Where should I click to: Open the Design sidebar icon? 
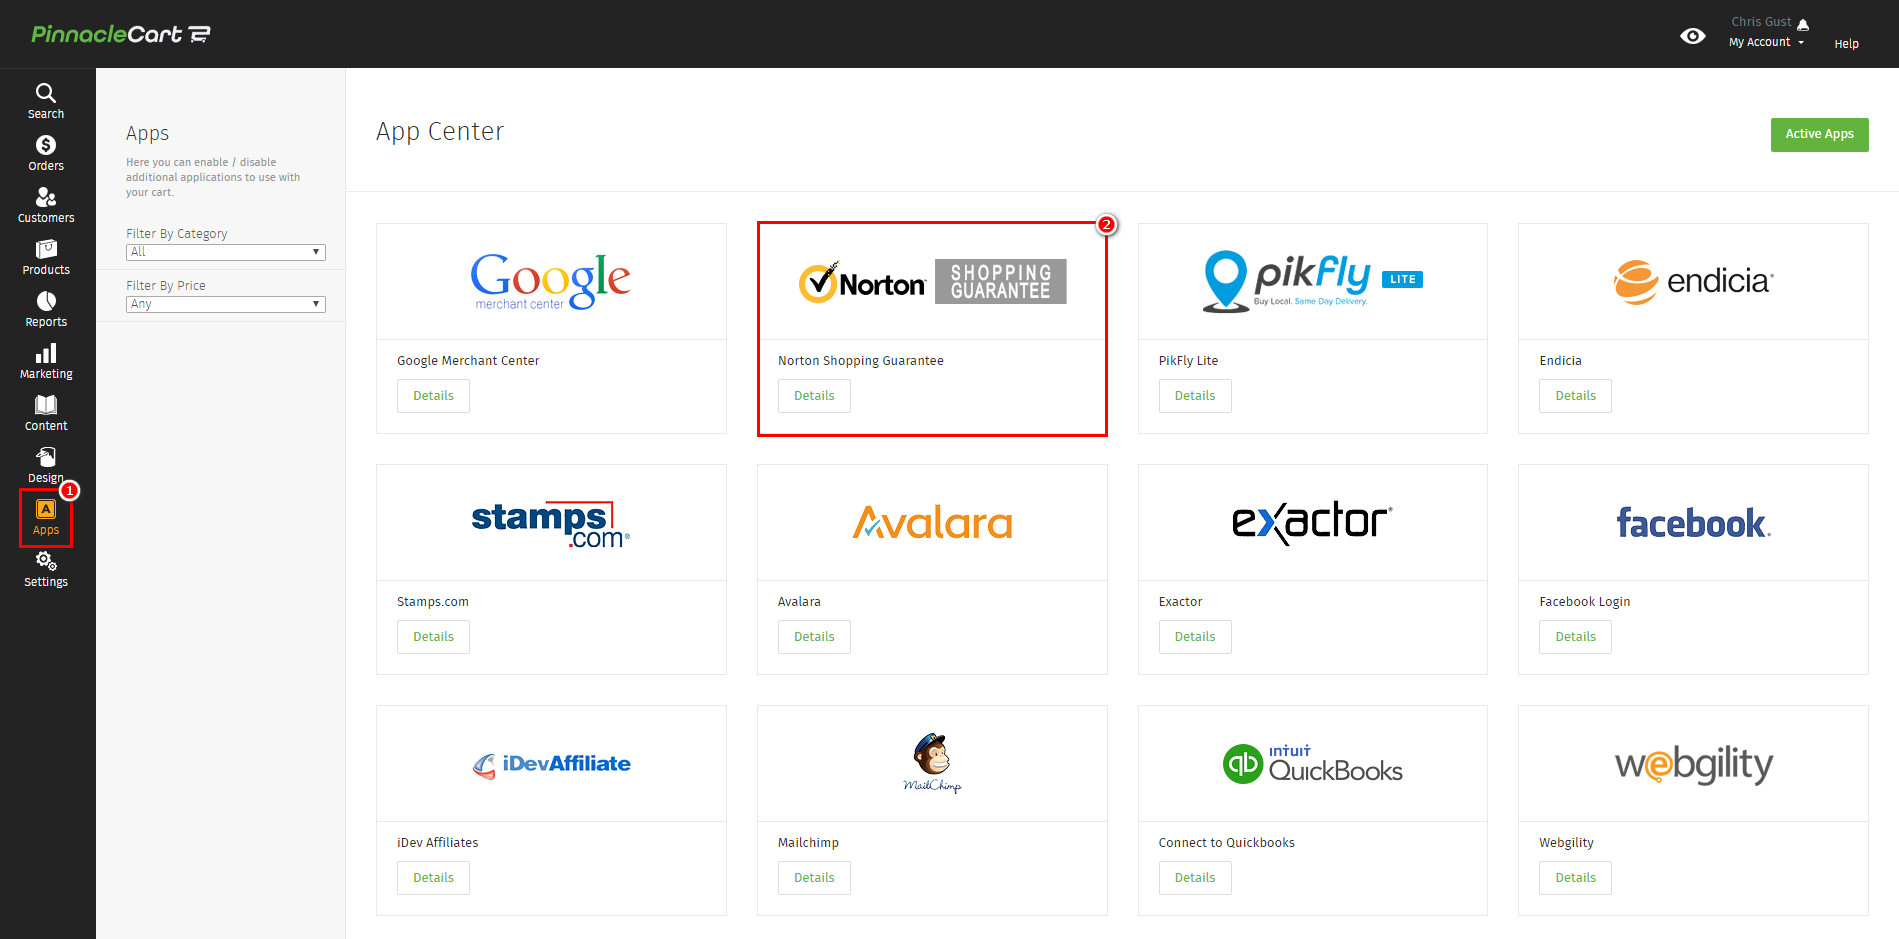(46, 457)
